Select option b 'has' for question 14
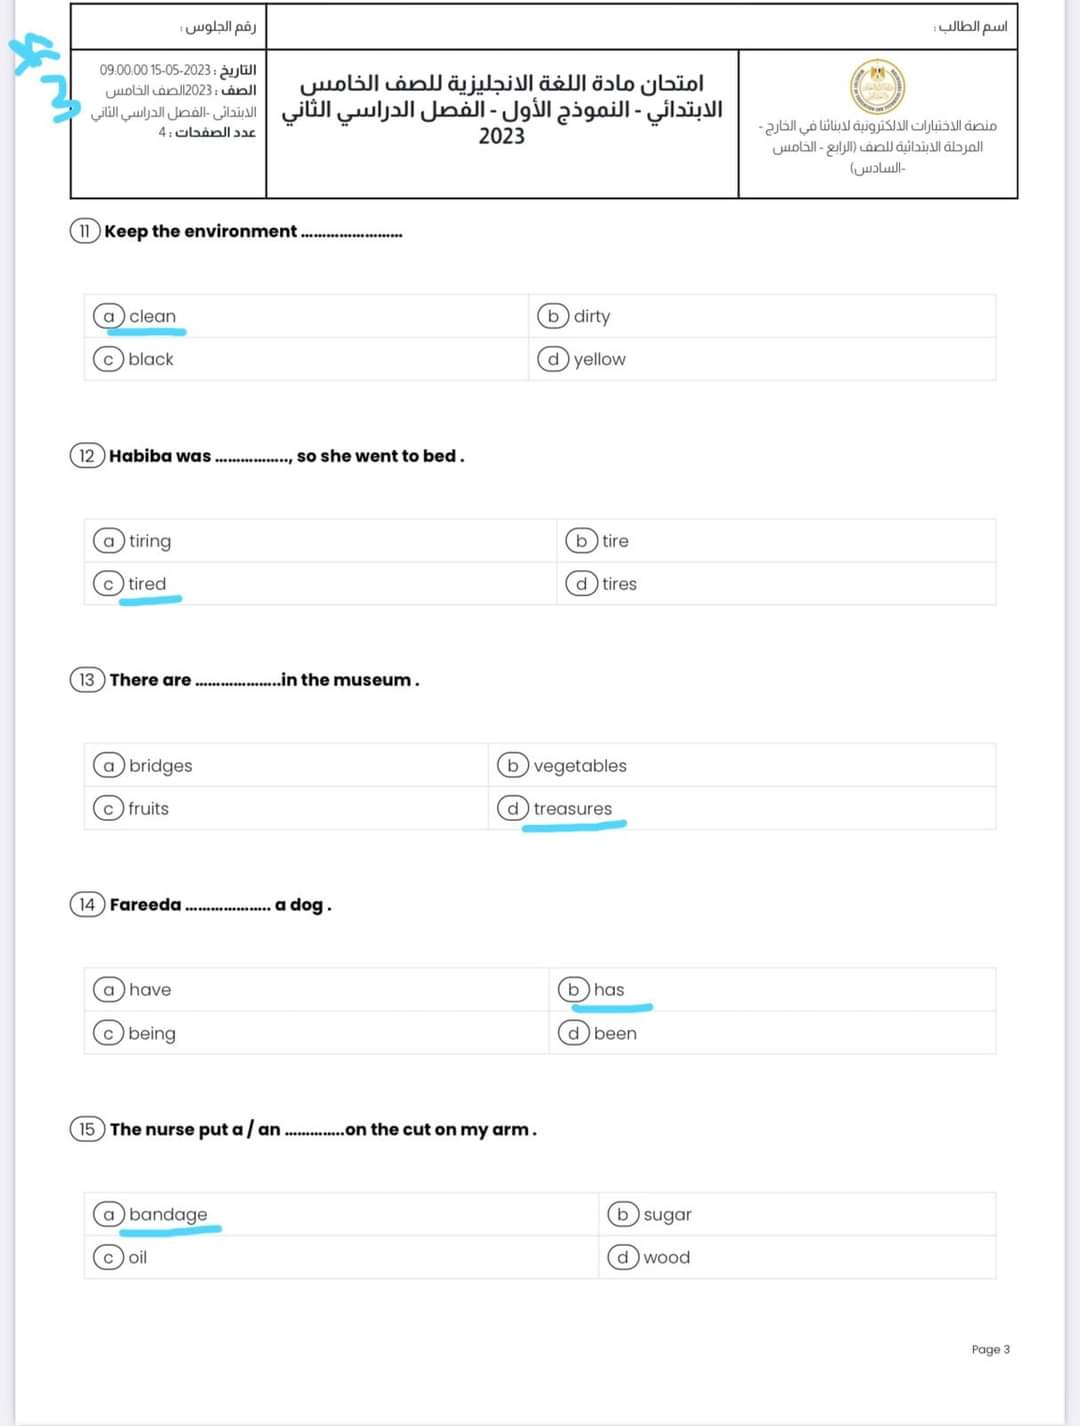1080x1426 pixels. (x=573, y=990)
